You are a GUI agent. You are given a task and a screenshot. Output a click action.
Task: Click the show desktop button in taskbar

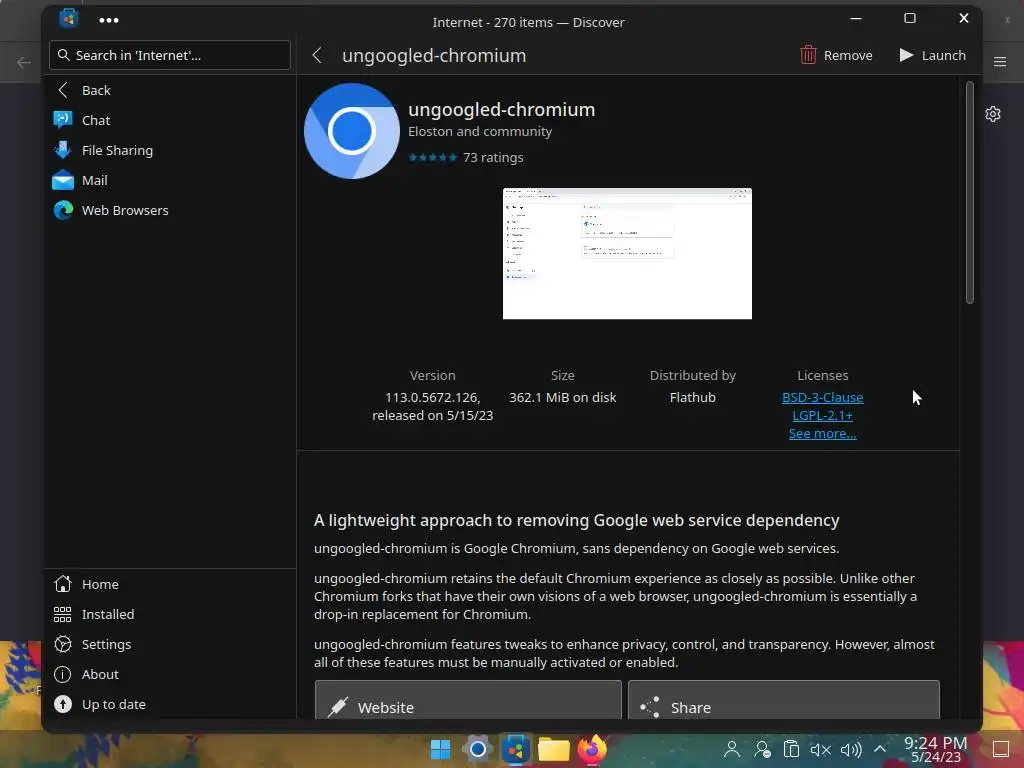[x=1000, y=749]
